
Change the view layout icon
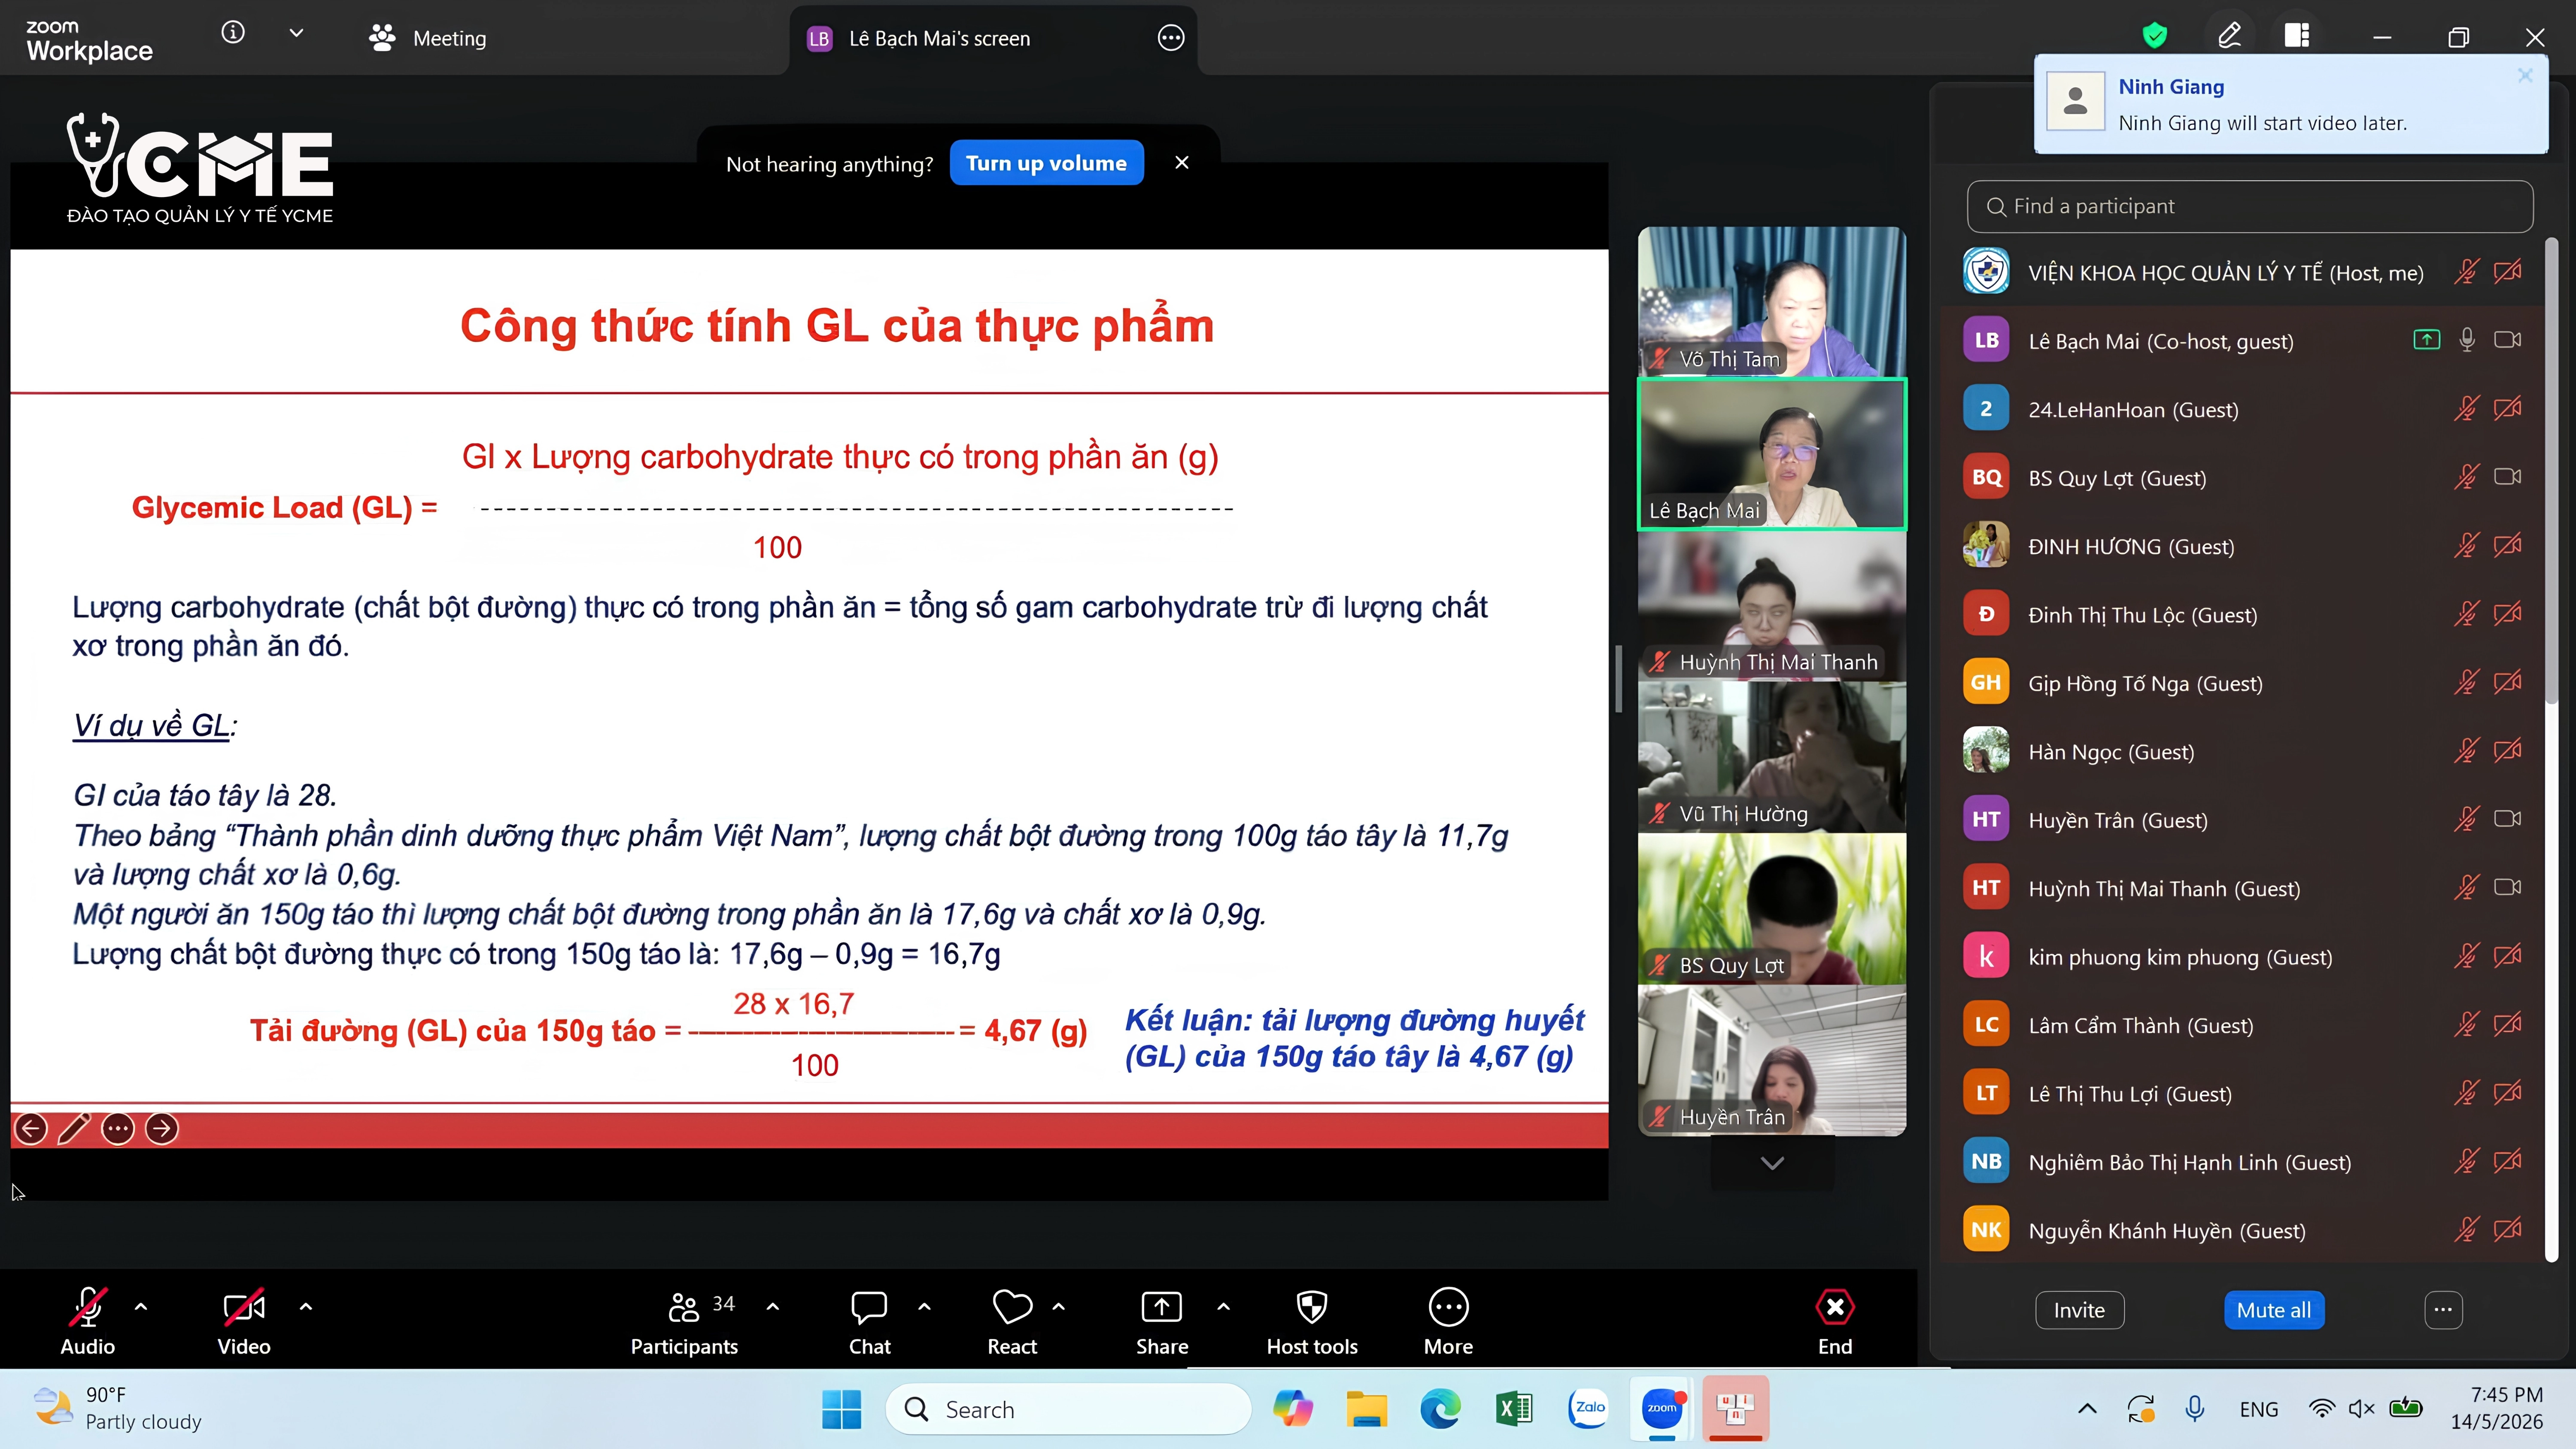point(2297,36)
